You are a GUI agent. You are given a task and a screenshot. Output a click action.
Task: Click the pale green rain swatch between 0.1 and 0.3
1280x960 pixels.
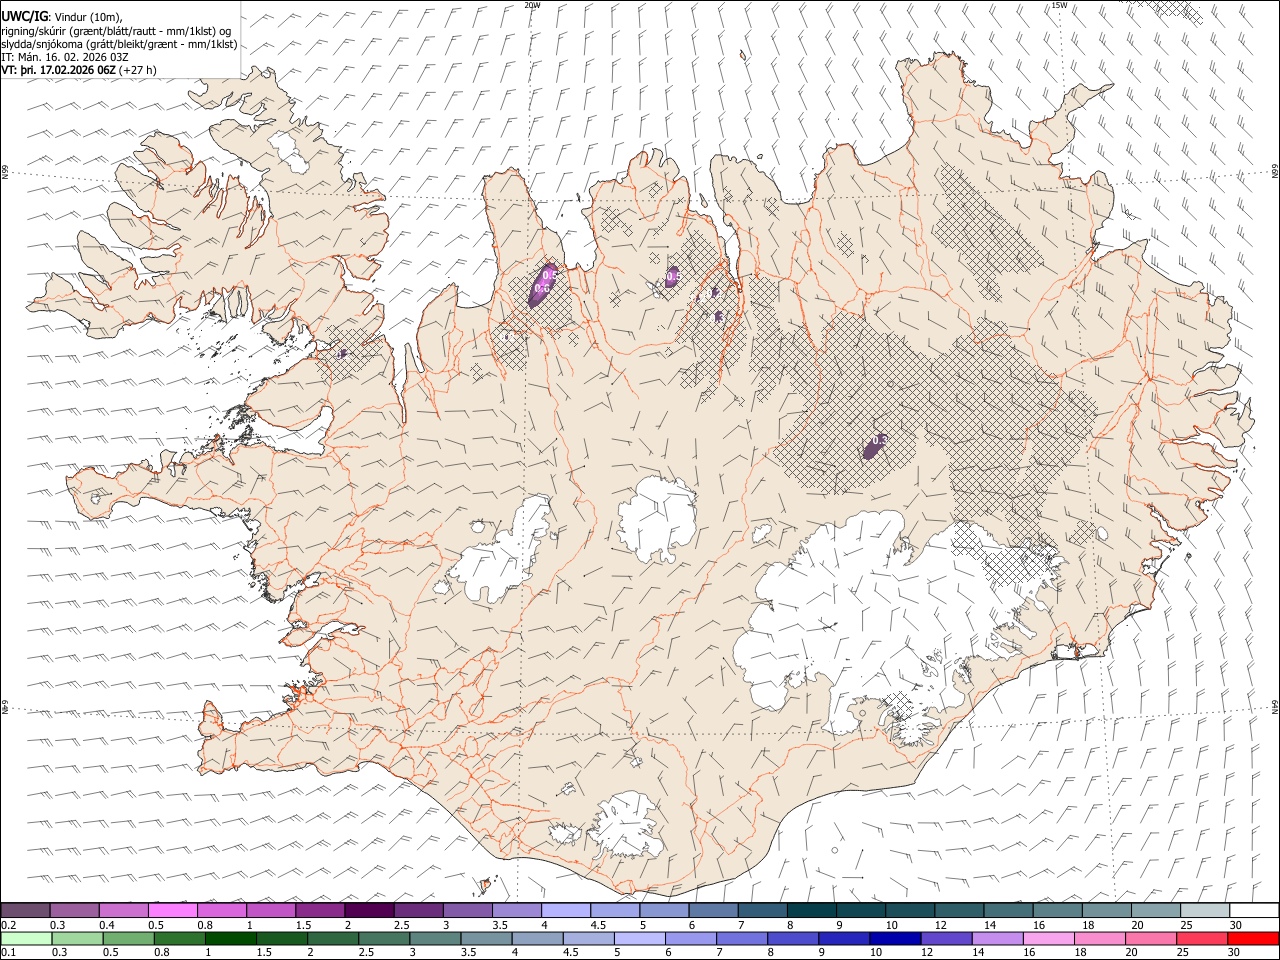pos(26,938)
